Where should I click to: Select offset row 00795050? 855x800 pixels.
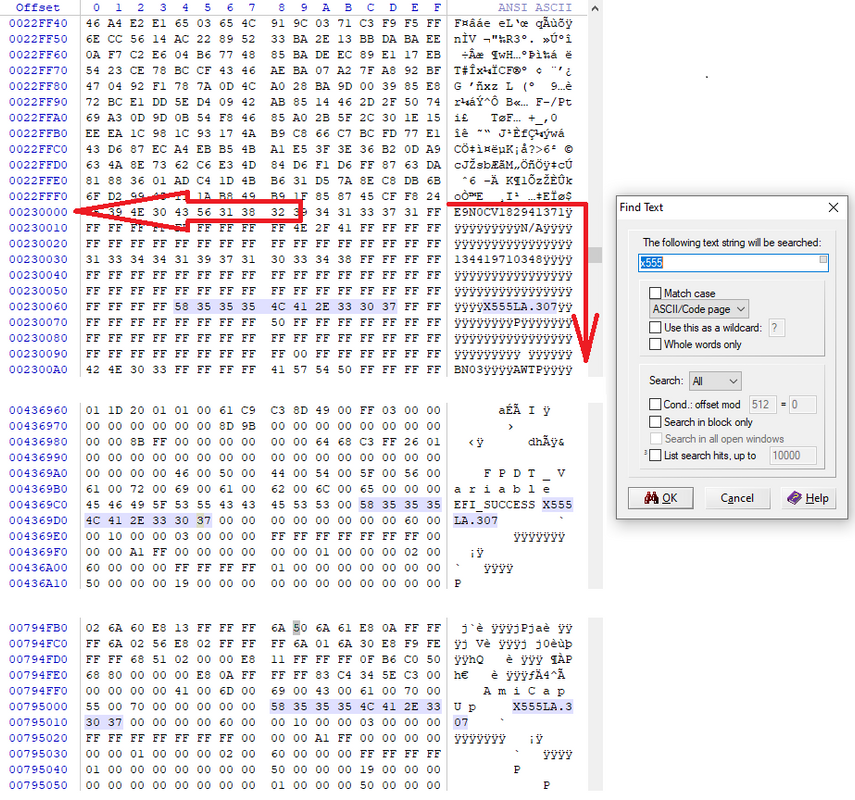38,785
